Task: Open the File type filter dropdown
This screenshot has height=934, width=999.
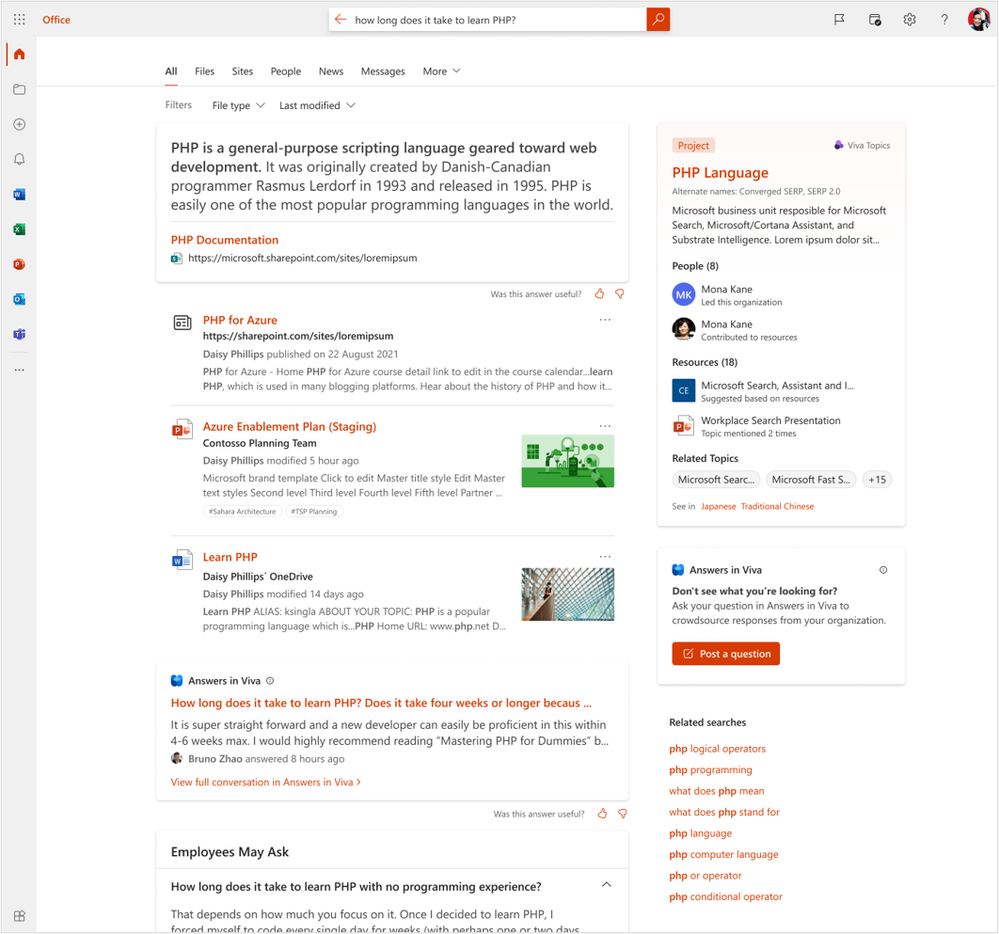Action: click(x=238, y=105)
